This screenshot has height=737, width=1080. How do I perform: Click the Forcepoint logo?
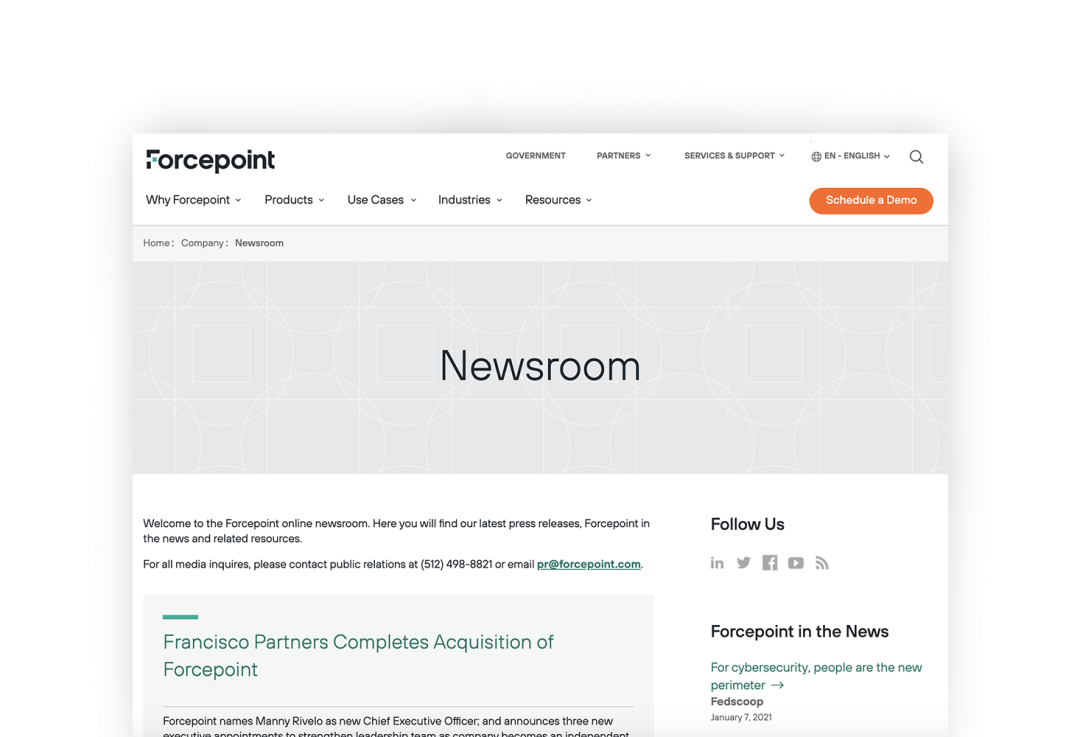[210, 160]
